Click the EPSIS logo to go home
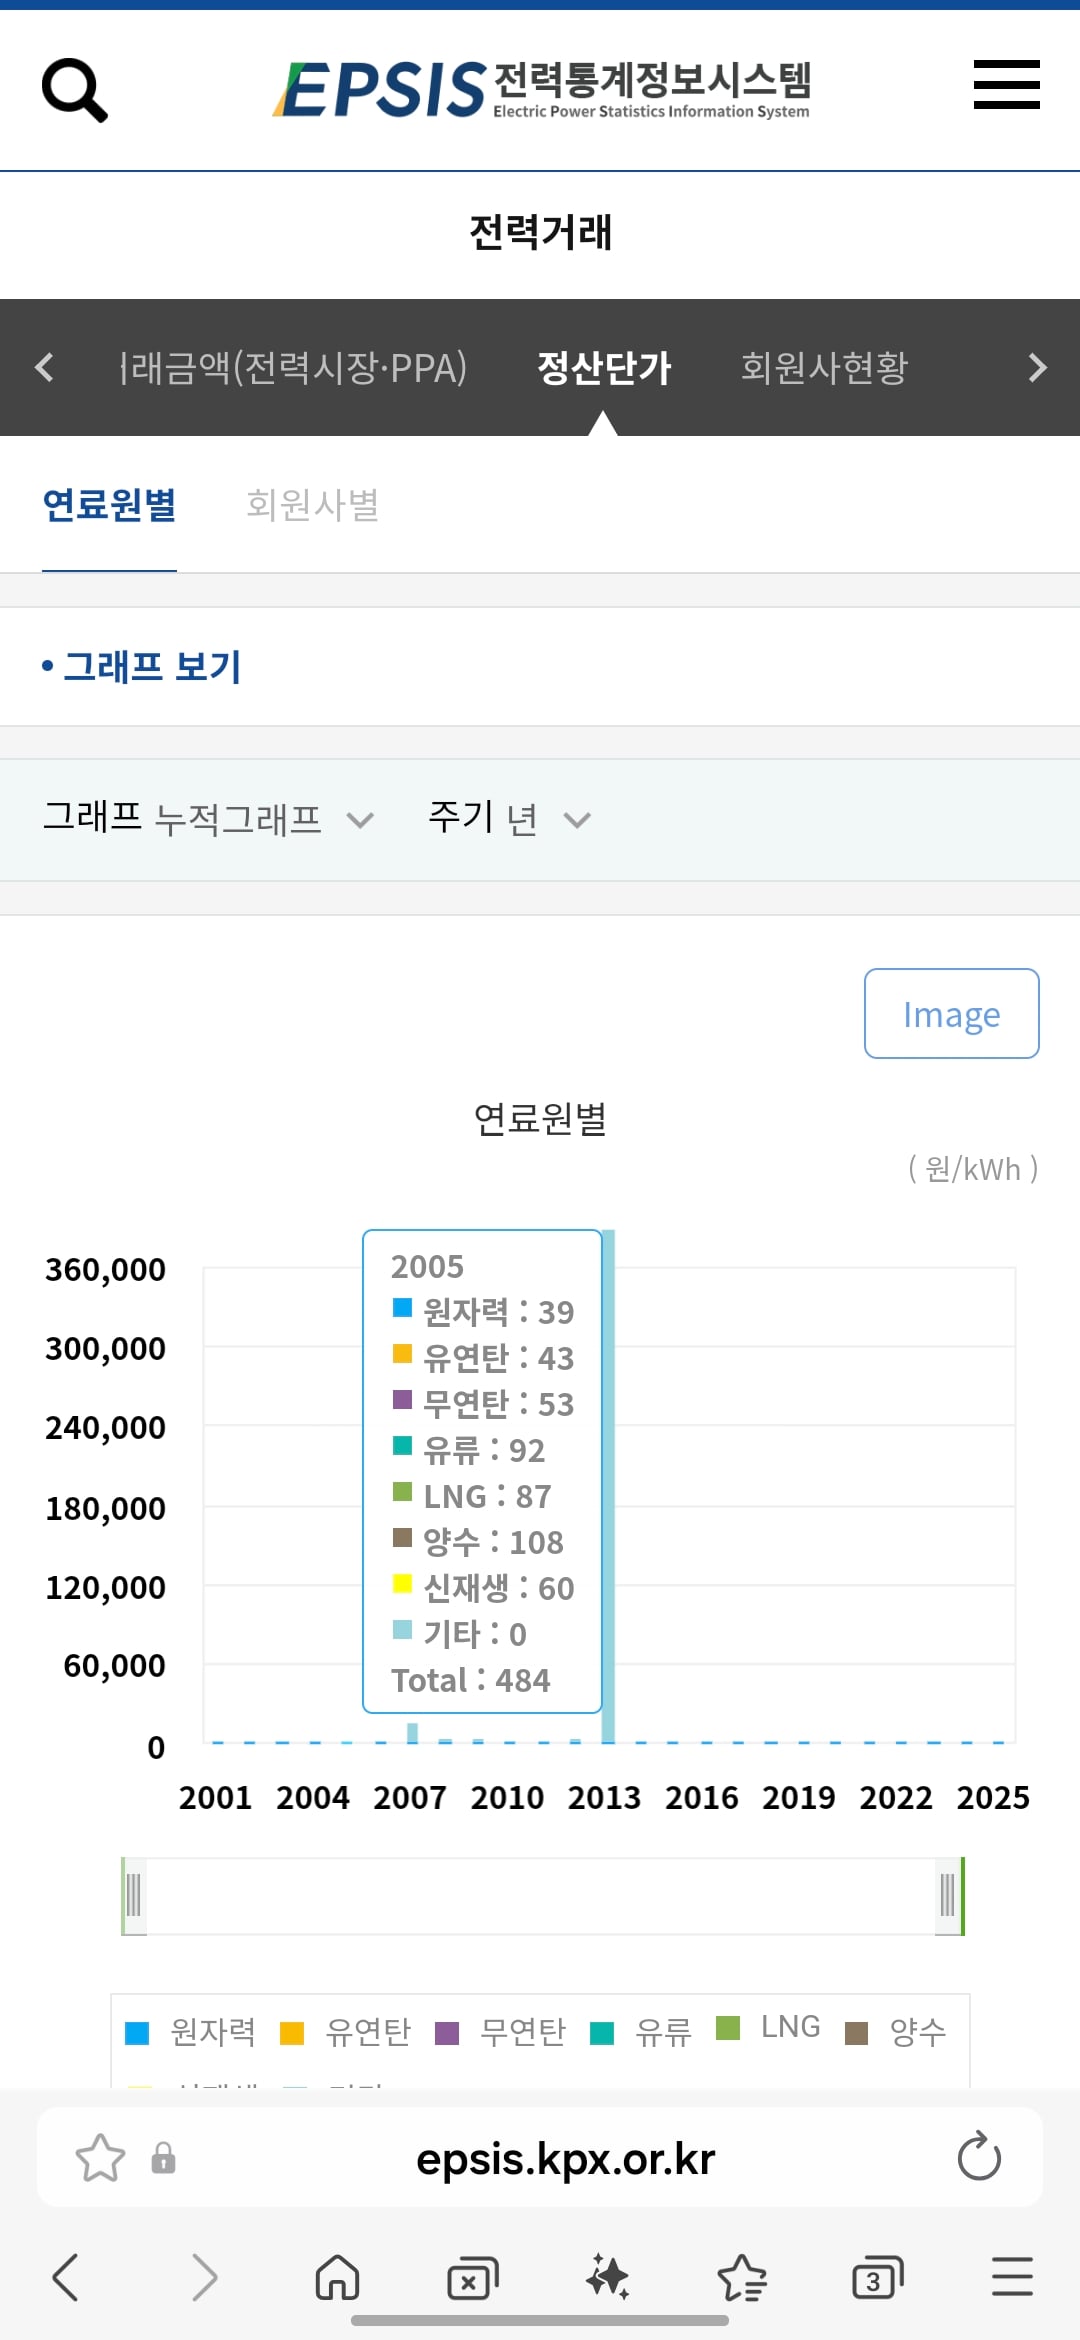The image size is (1080, 2340). (541, 89)
